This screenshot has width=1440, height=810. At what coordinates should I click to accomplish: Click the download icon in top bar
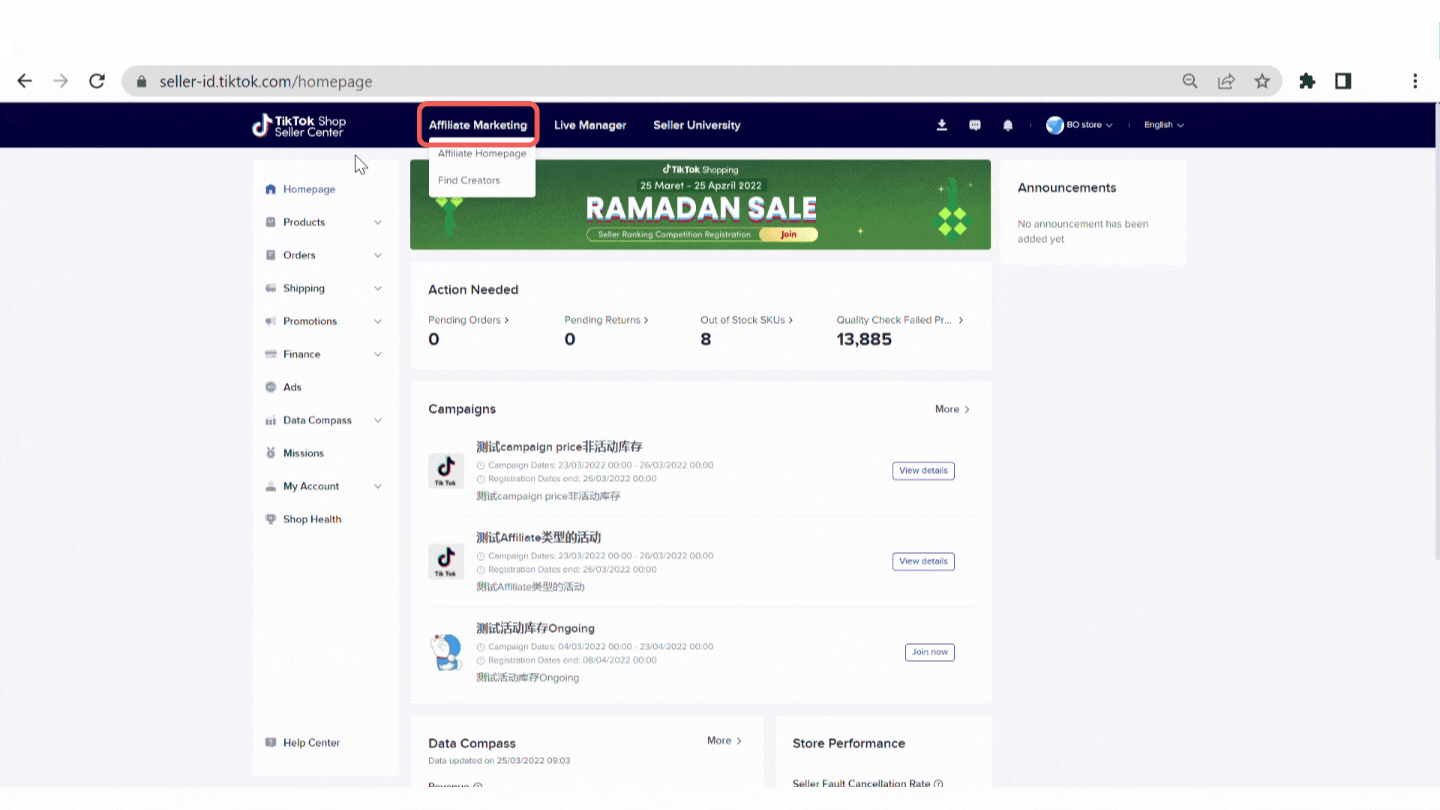[x=941, y=125]
